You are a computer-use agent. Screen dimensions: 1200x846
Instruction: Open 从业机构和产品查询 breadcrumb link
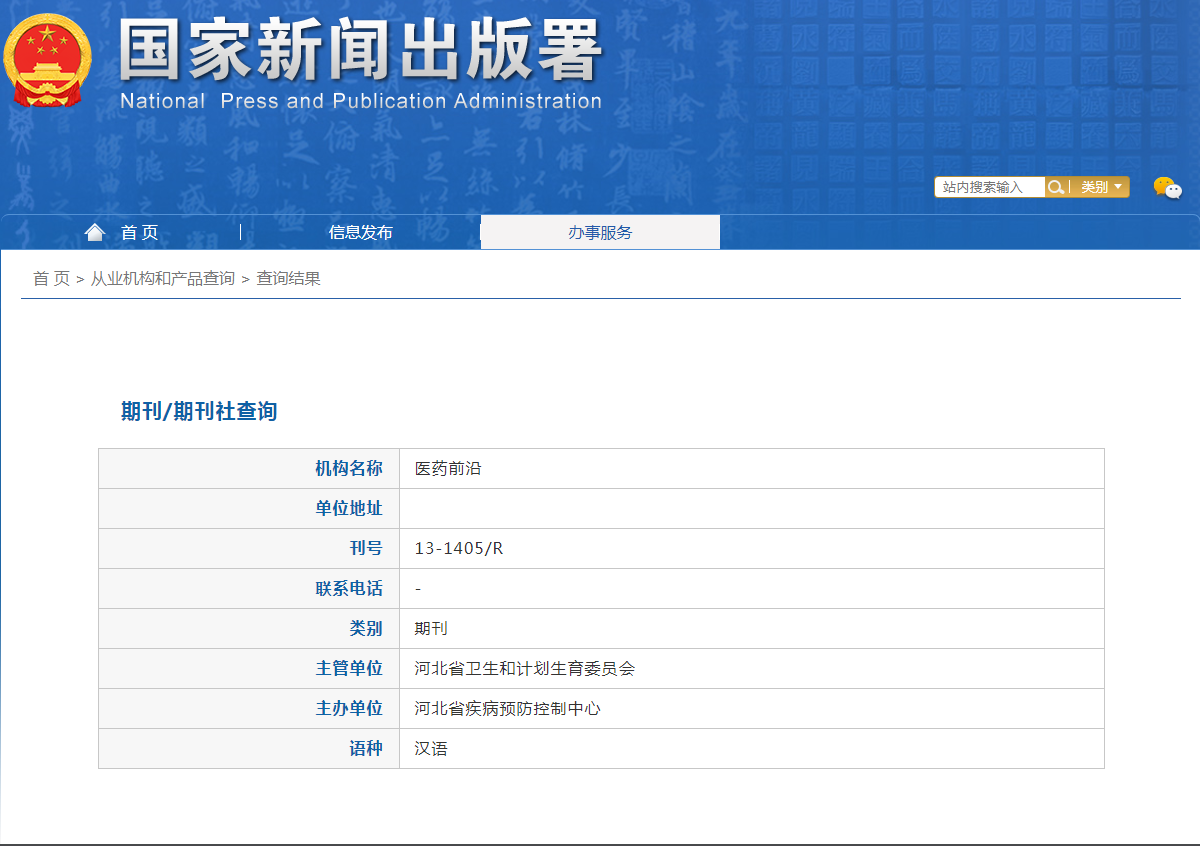tap(163, 279)
